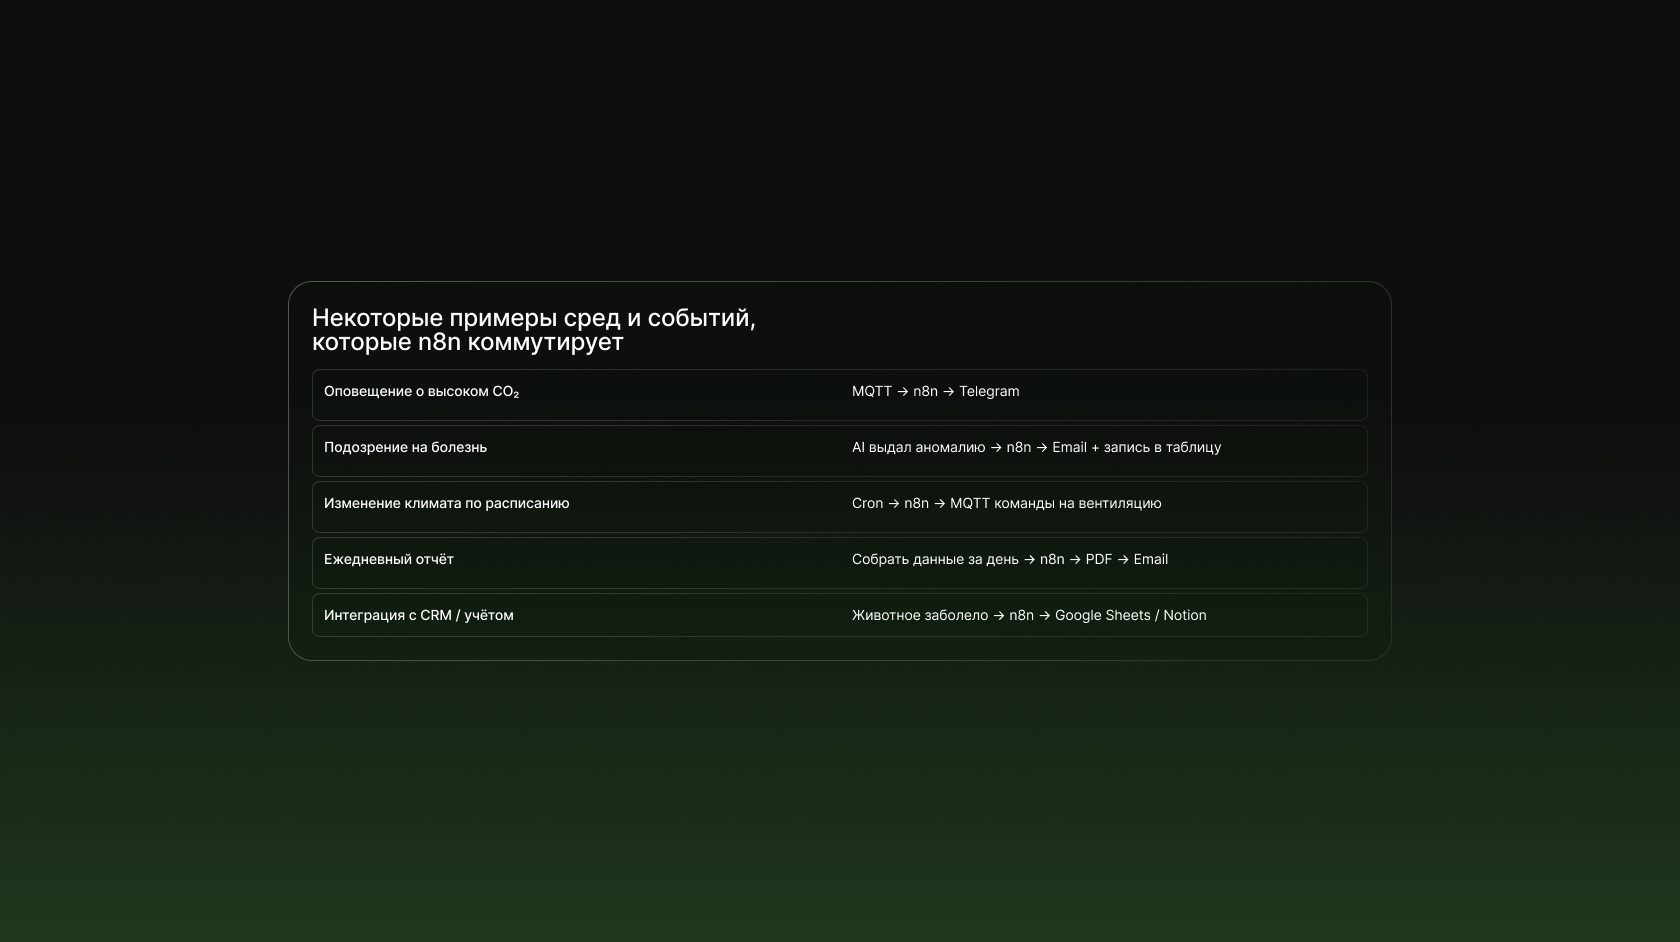Click 'запись в таблицу' in the second row

click(1162, 448)
